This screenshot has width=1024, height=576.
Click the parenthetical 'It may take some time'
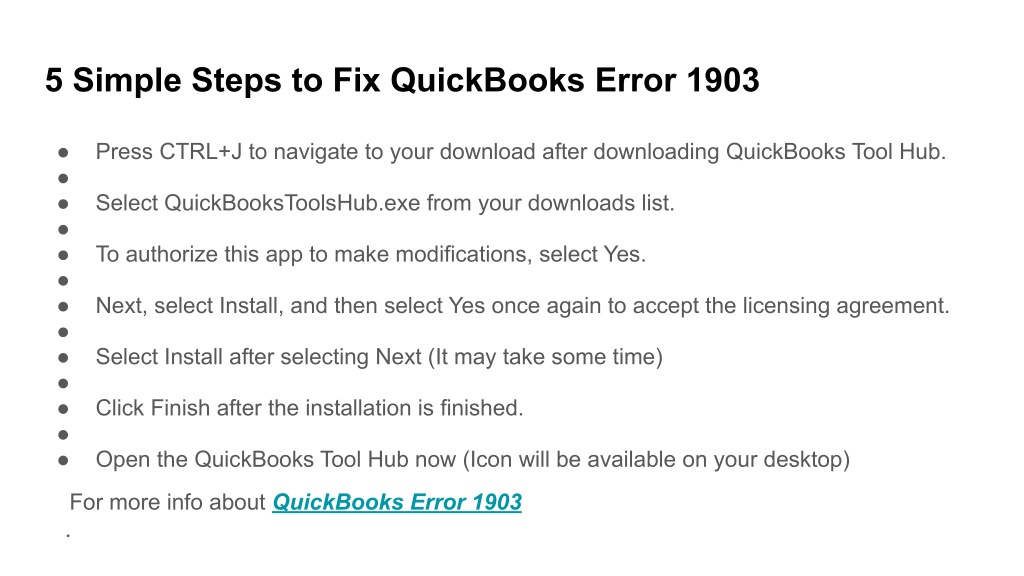[545, 357]
